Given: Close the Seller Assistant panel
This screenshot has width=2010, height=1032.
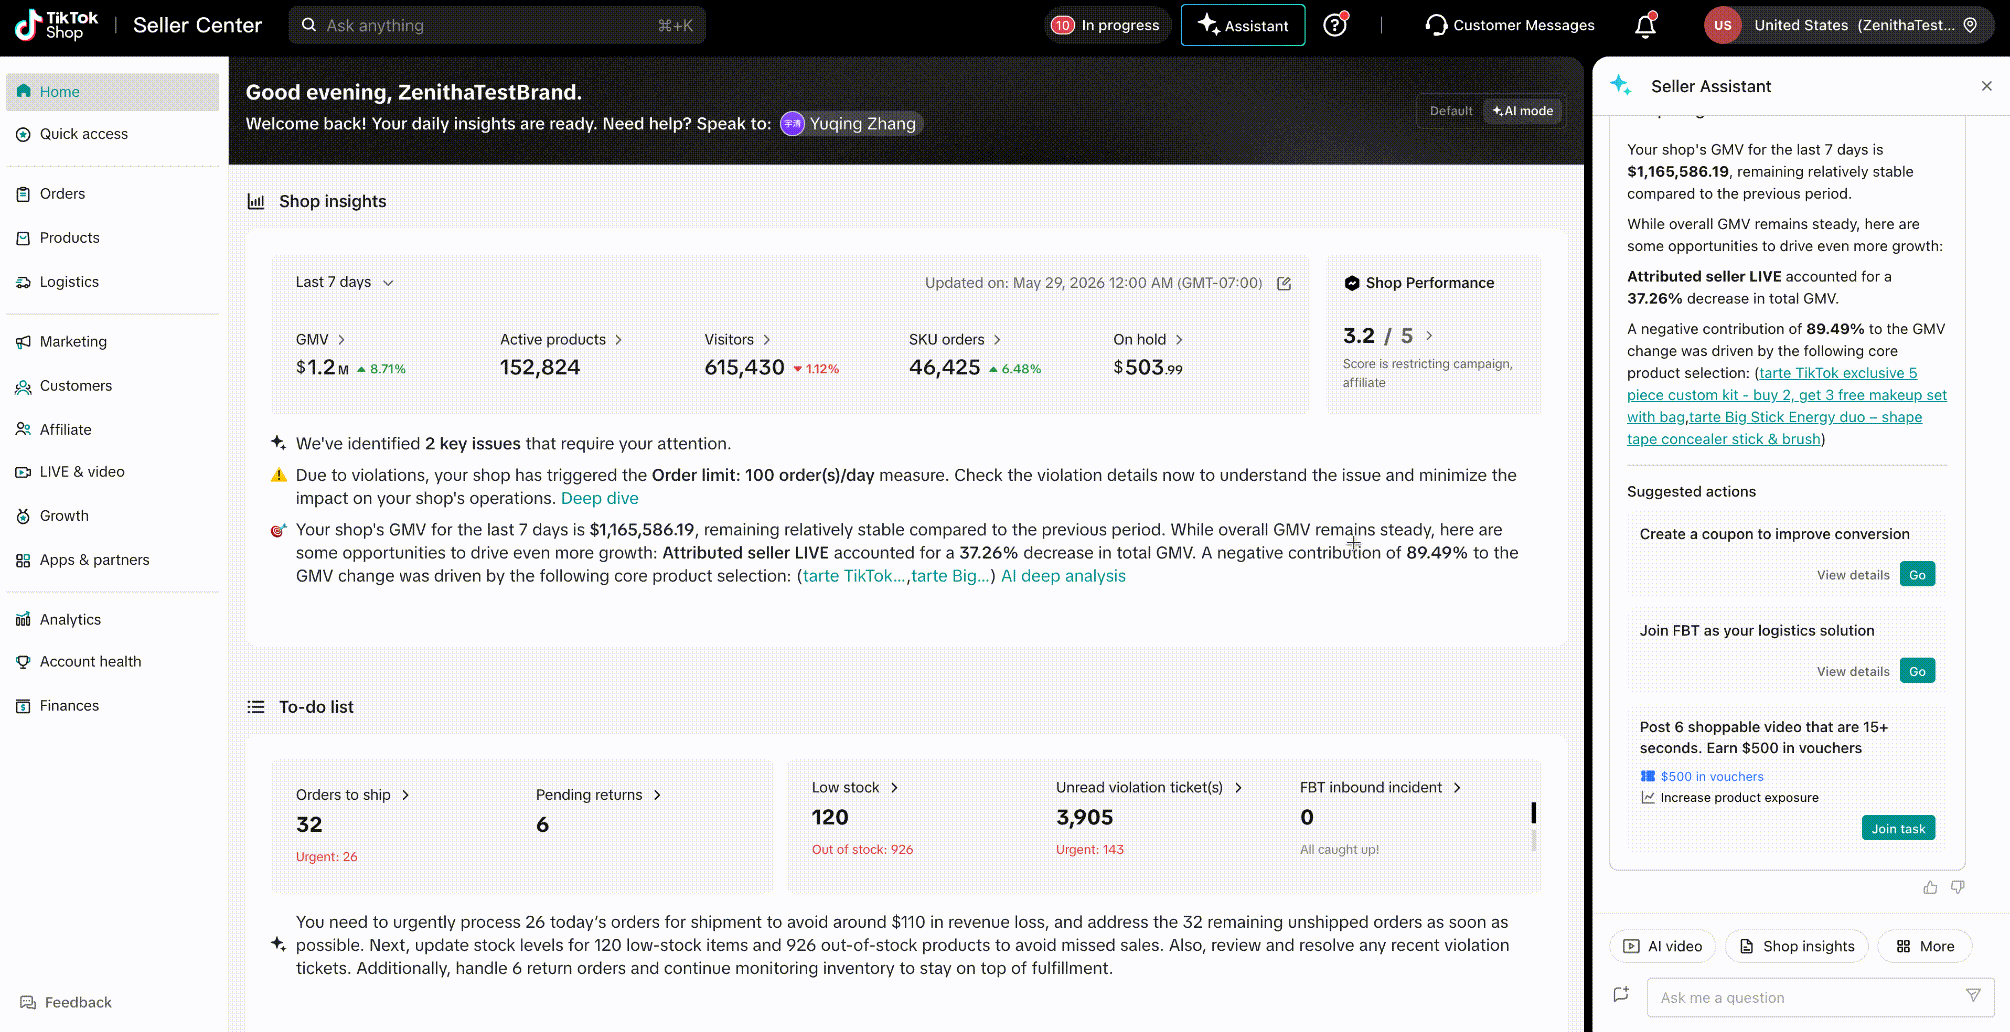Looking at the screenshot, I should pyautogui.click(x=1987, y=86).
